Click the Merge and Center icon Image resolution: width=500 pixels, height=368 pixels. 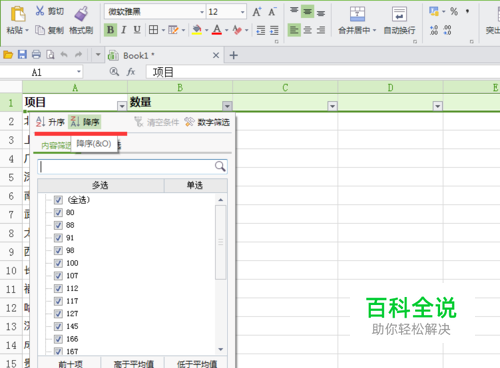357,14
